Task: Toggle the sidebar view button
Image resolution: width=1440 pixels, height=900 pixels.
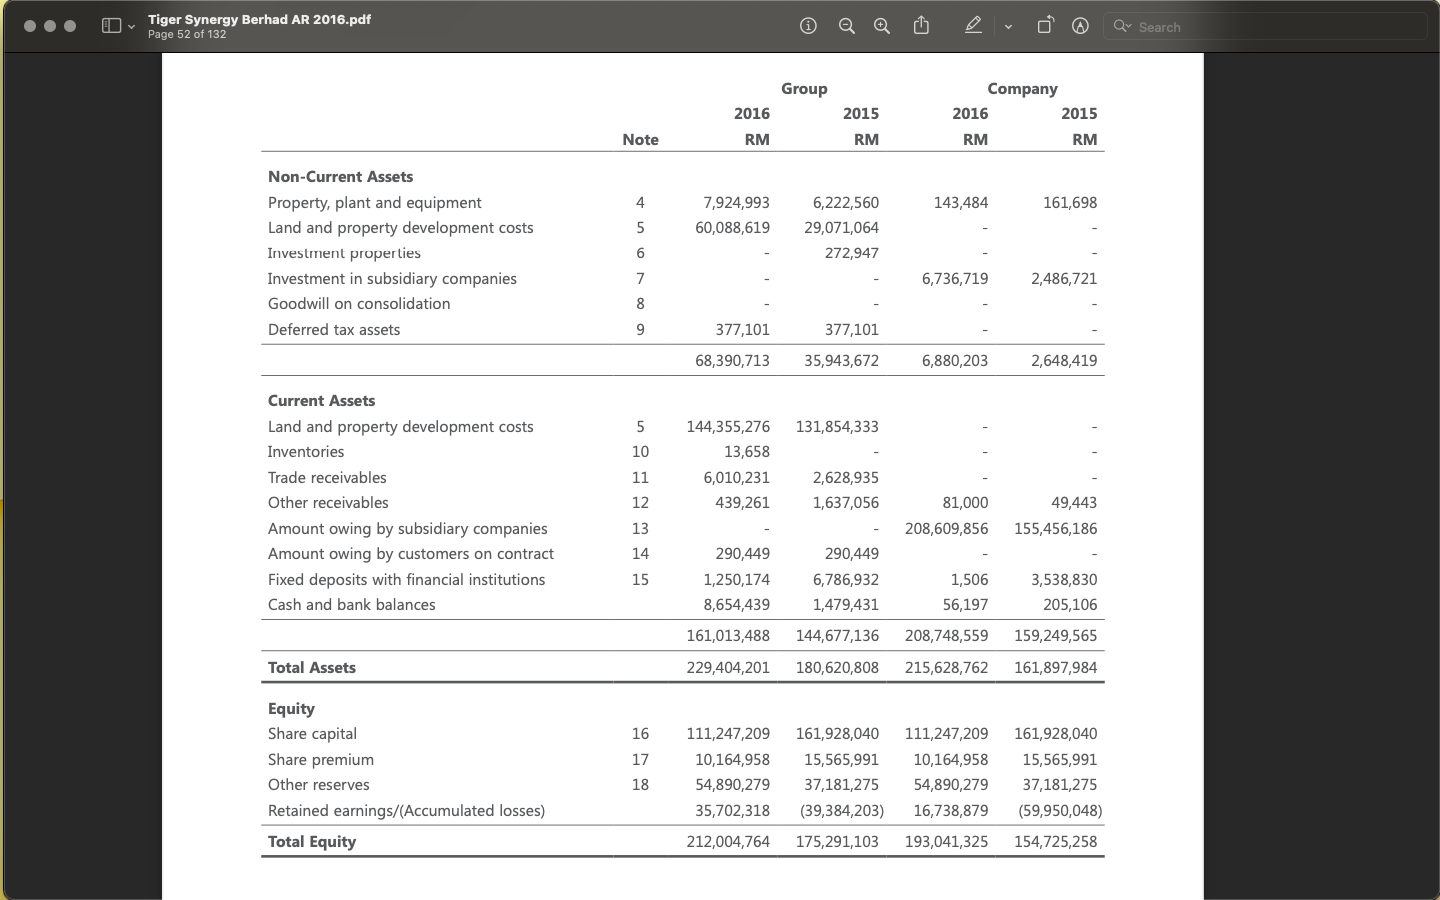Action: click(112, 26)
